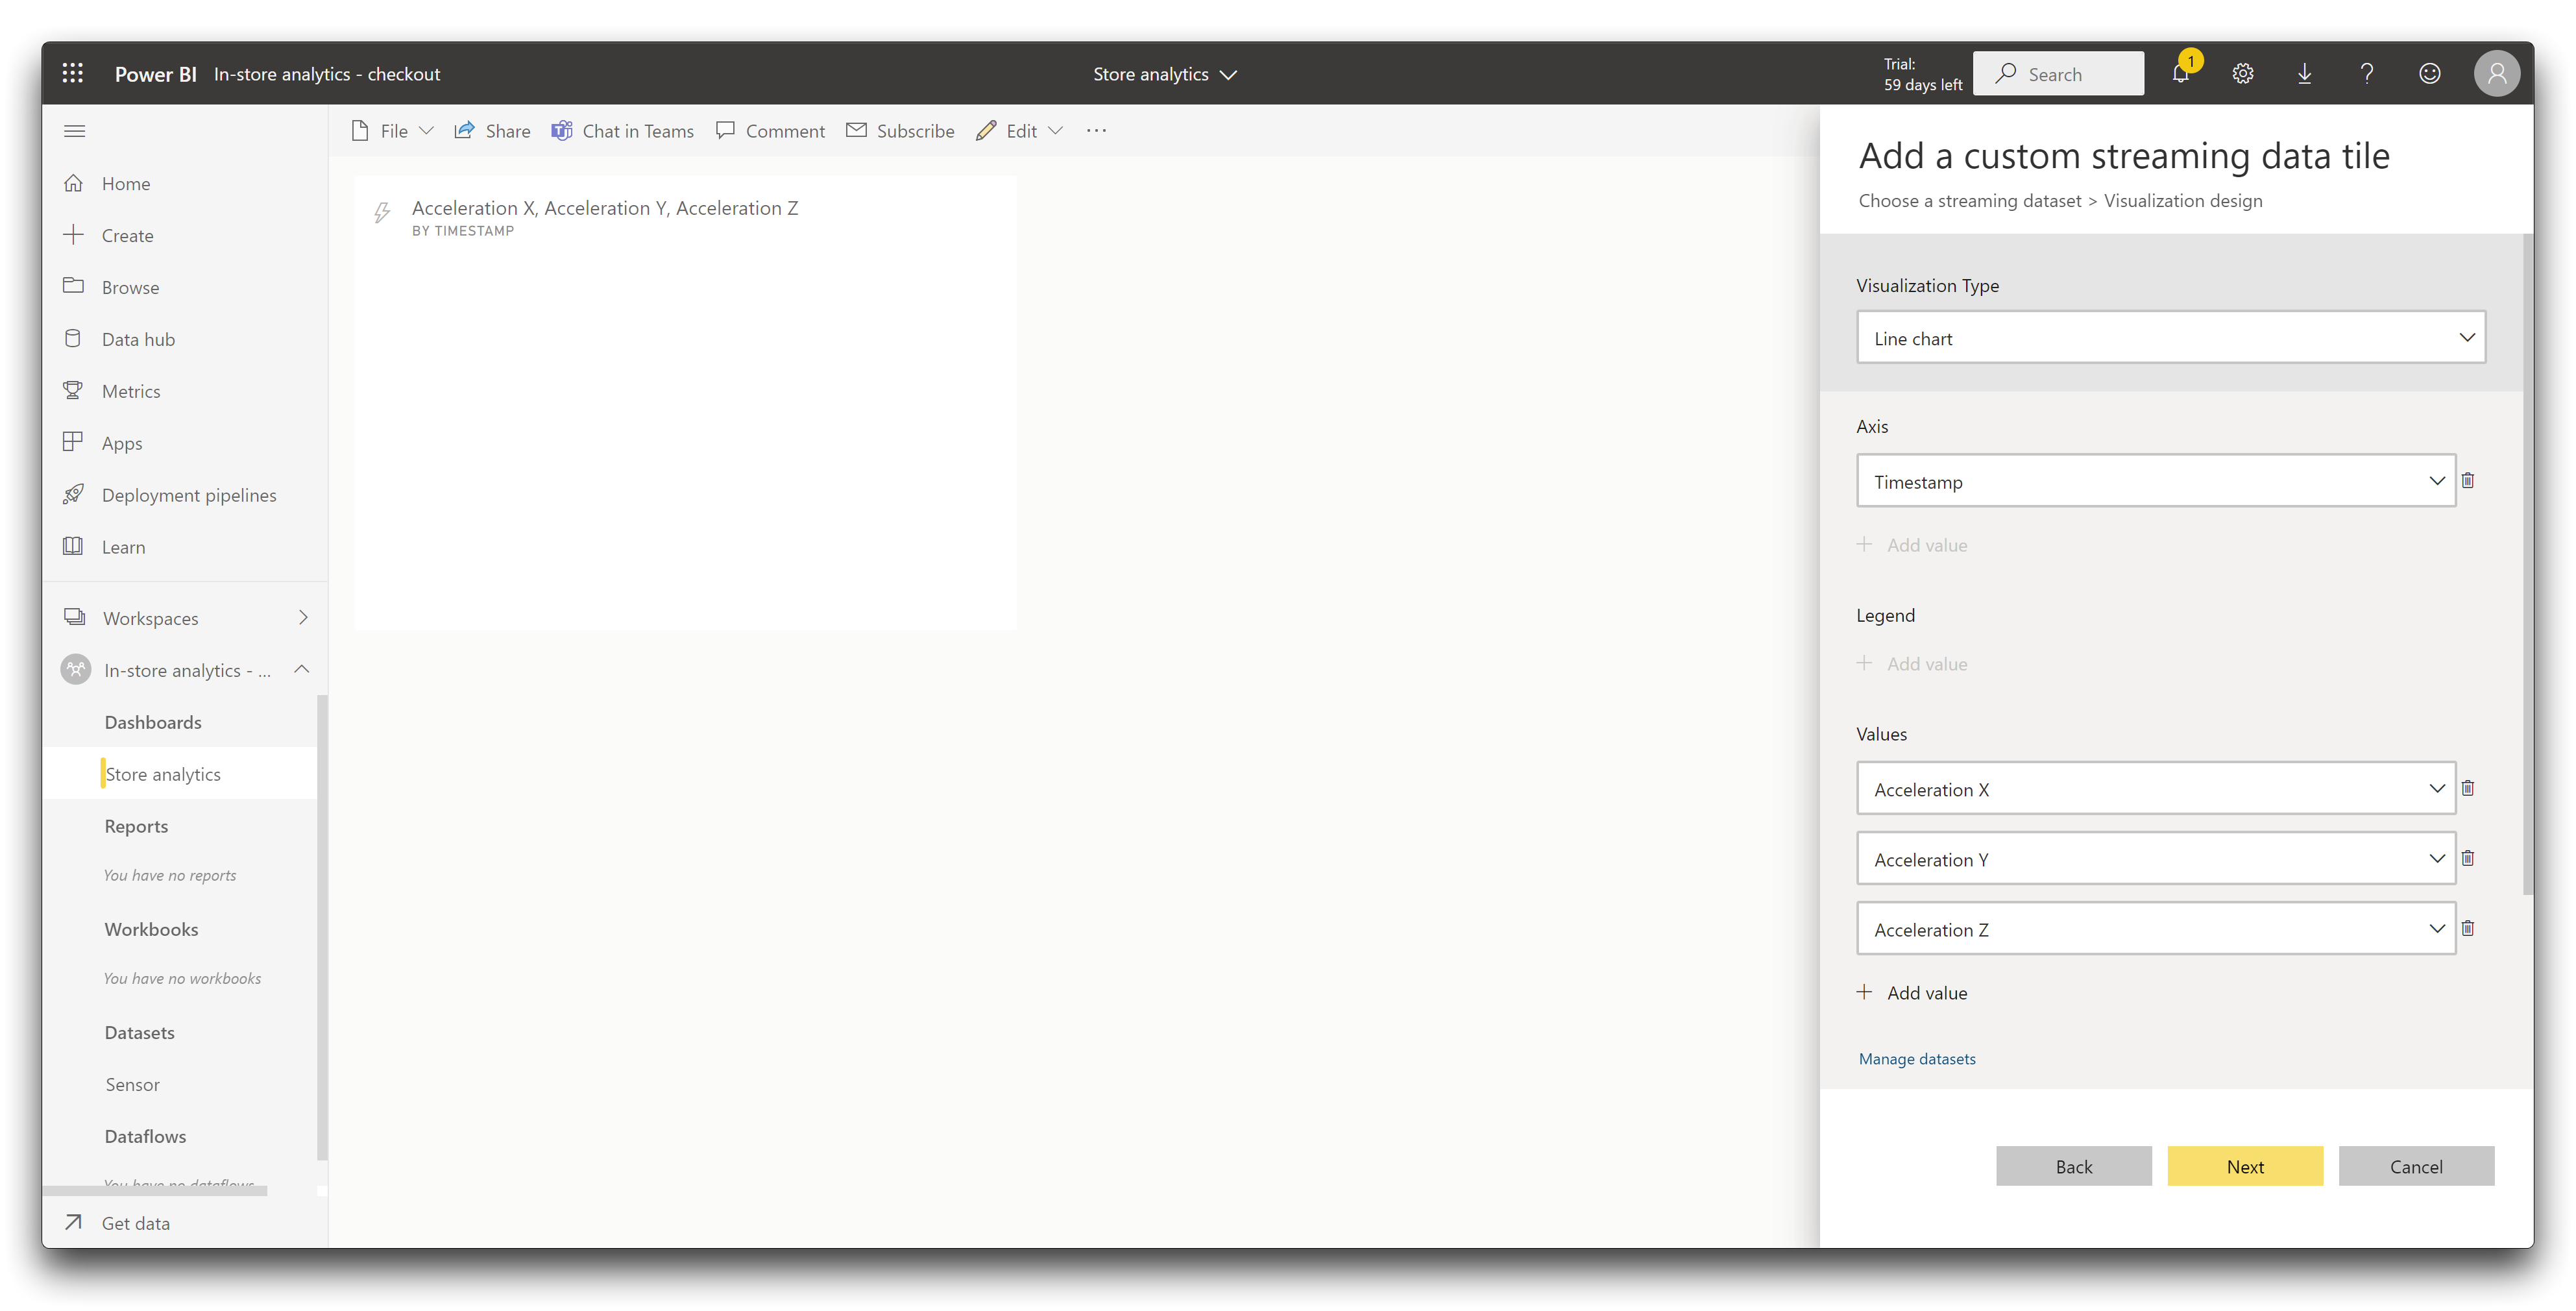Open notifications bell icon
Viewport: 2576px width, 1311px height.
[x=2181, y=73]
